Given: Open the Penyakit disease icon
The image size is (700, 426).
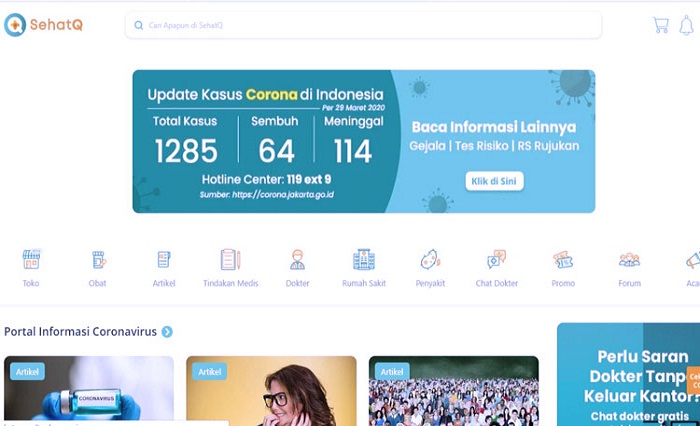Looking at the screenshot, I should (430, 261).
